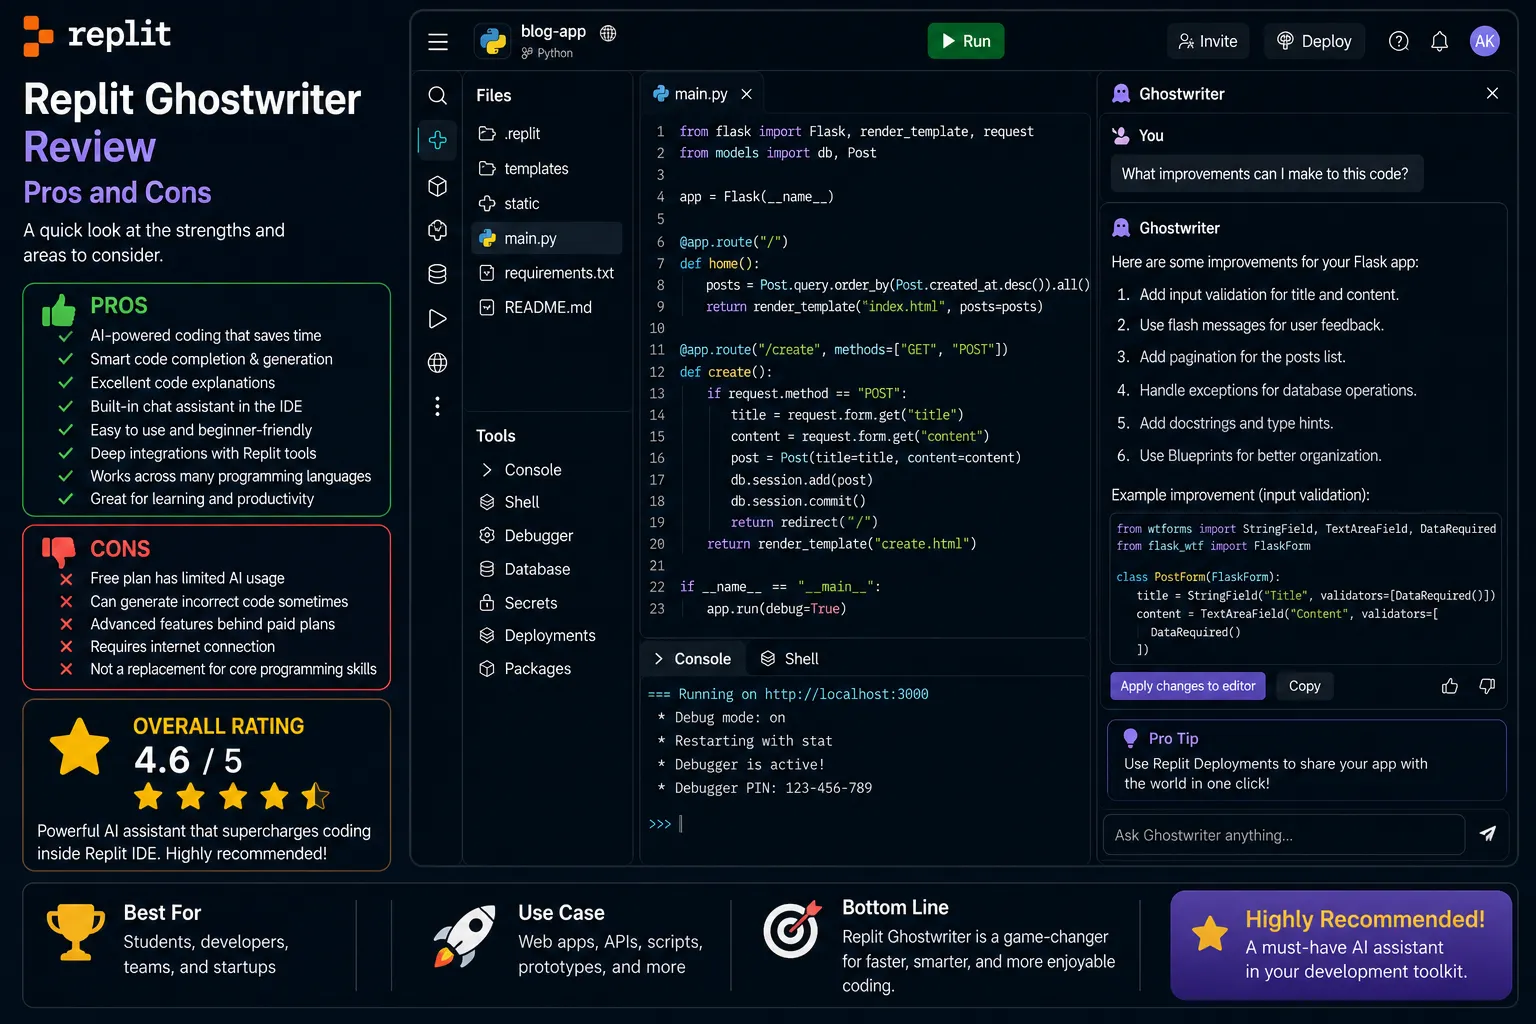
Task: Click the http://localhost:3000 URL in console
Action: [846, 694]
